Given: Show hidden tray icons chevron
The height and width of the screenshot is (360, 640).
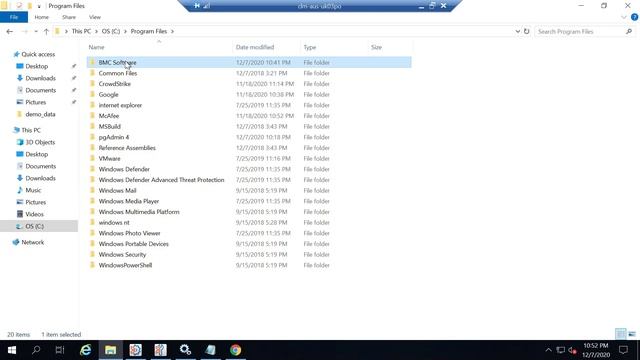Looking at the screenshot, I should 549,350.
